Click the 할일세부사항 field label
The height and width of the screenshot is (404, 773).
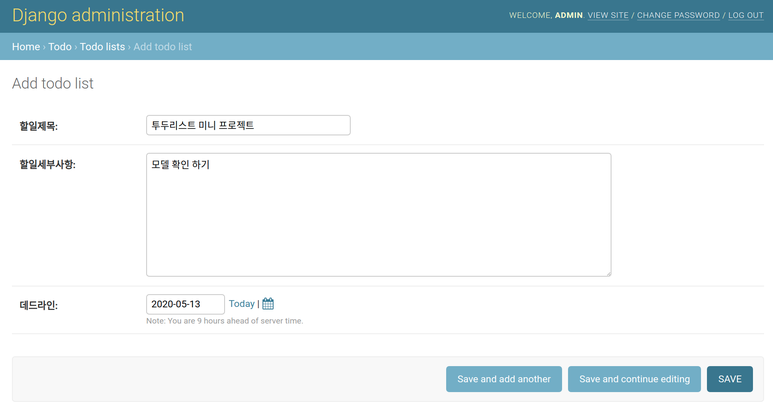[48, 164]
